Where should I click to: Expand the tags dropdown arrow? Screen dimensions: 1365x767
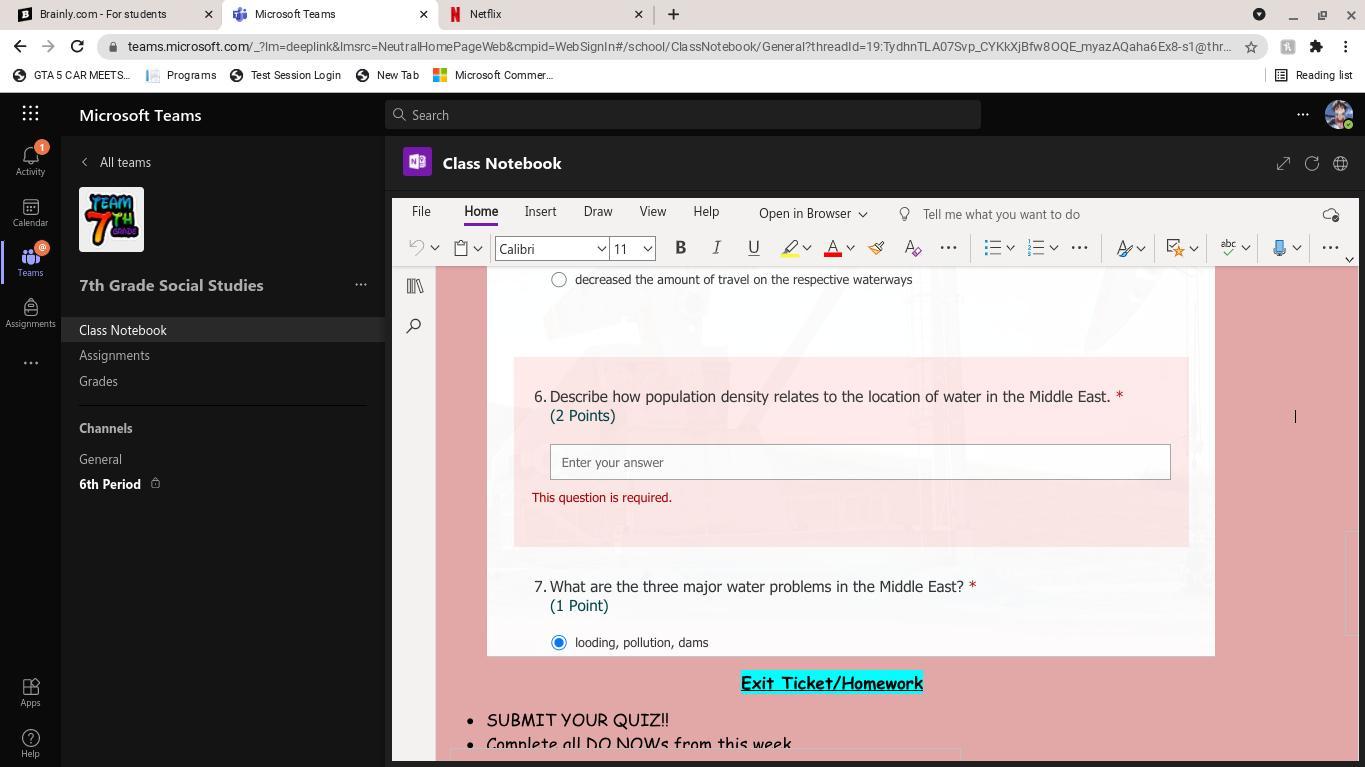1194,248
